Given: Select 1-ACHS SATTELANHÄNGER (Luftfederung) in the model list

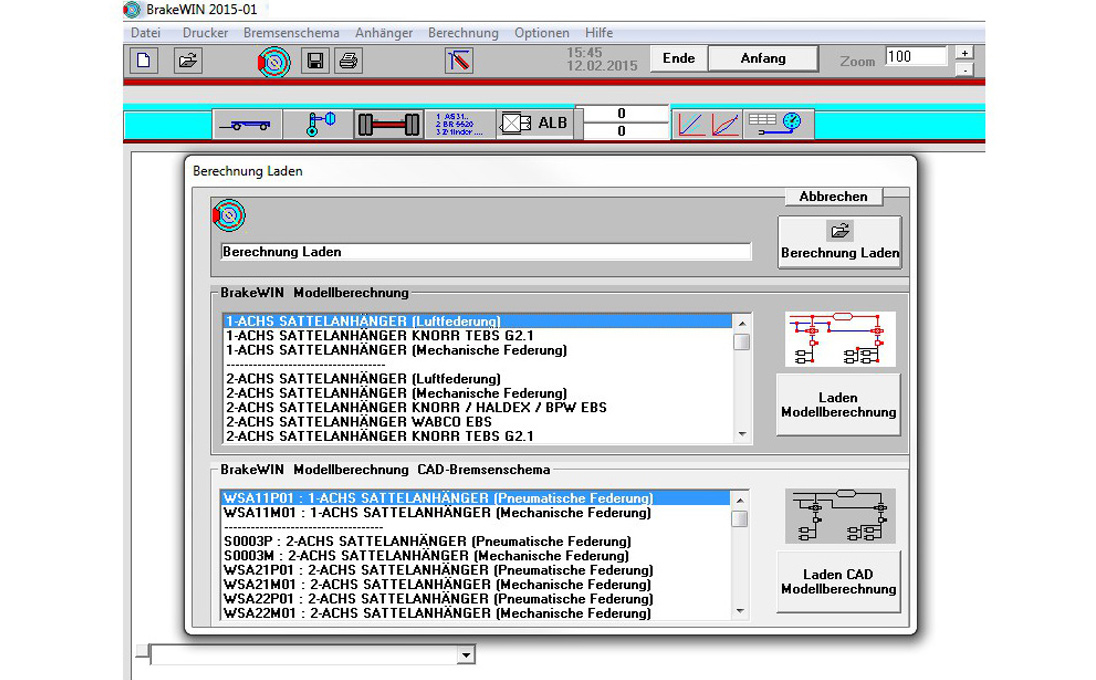Looking at the screenshot, I should [477, 321].
